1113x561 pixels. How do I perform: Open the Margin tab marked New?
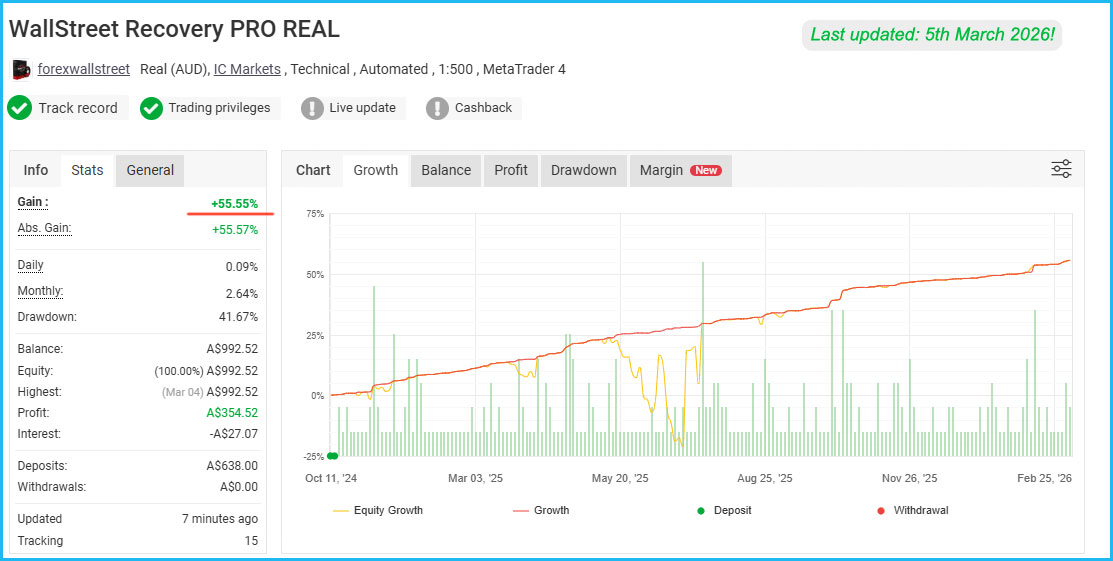[x=681, y=170]
